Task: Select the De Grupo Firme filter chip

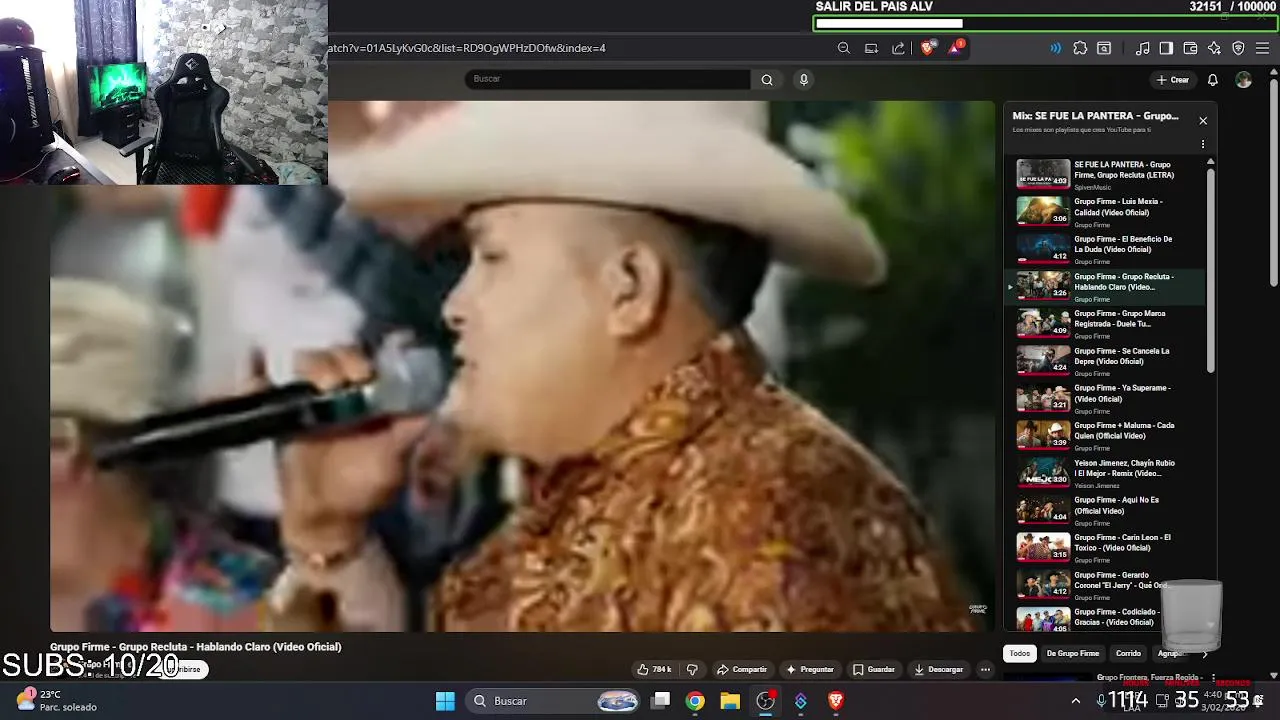Action: (x=1073, y=653)
